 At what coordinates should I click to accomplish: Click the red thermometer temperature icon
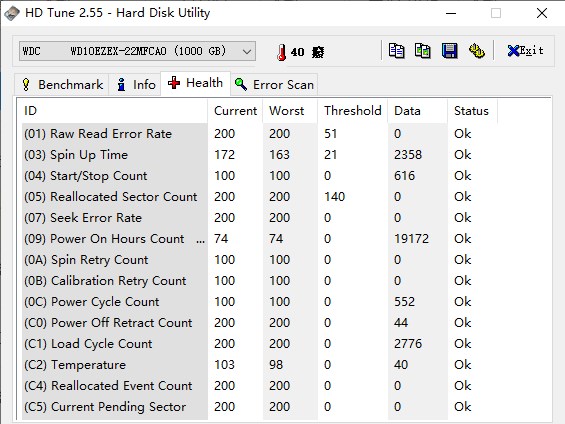[282, 52]
